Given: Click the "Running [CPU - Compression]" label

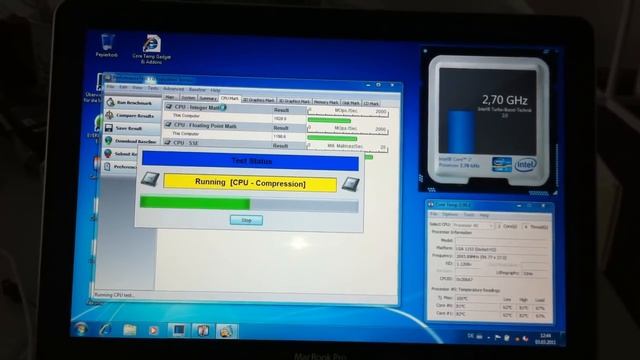Looking at the screenshot, I should pos(250,183).
